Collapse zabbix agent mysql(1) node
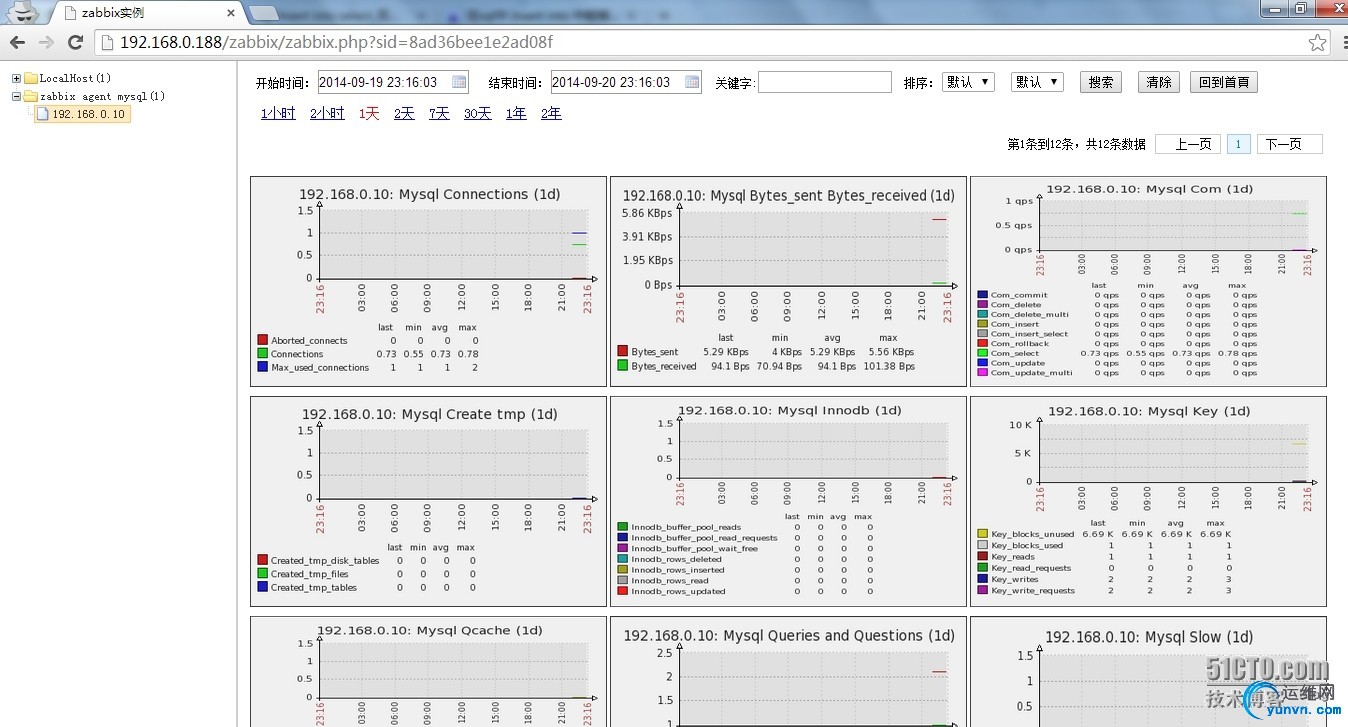Image resolution: width=1348 pixels, height=727 pixels. pyautogui.click(x=16, y=96)
